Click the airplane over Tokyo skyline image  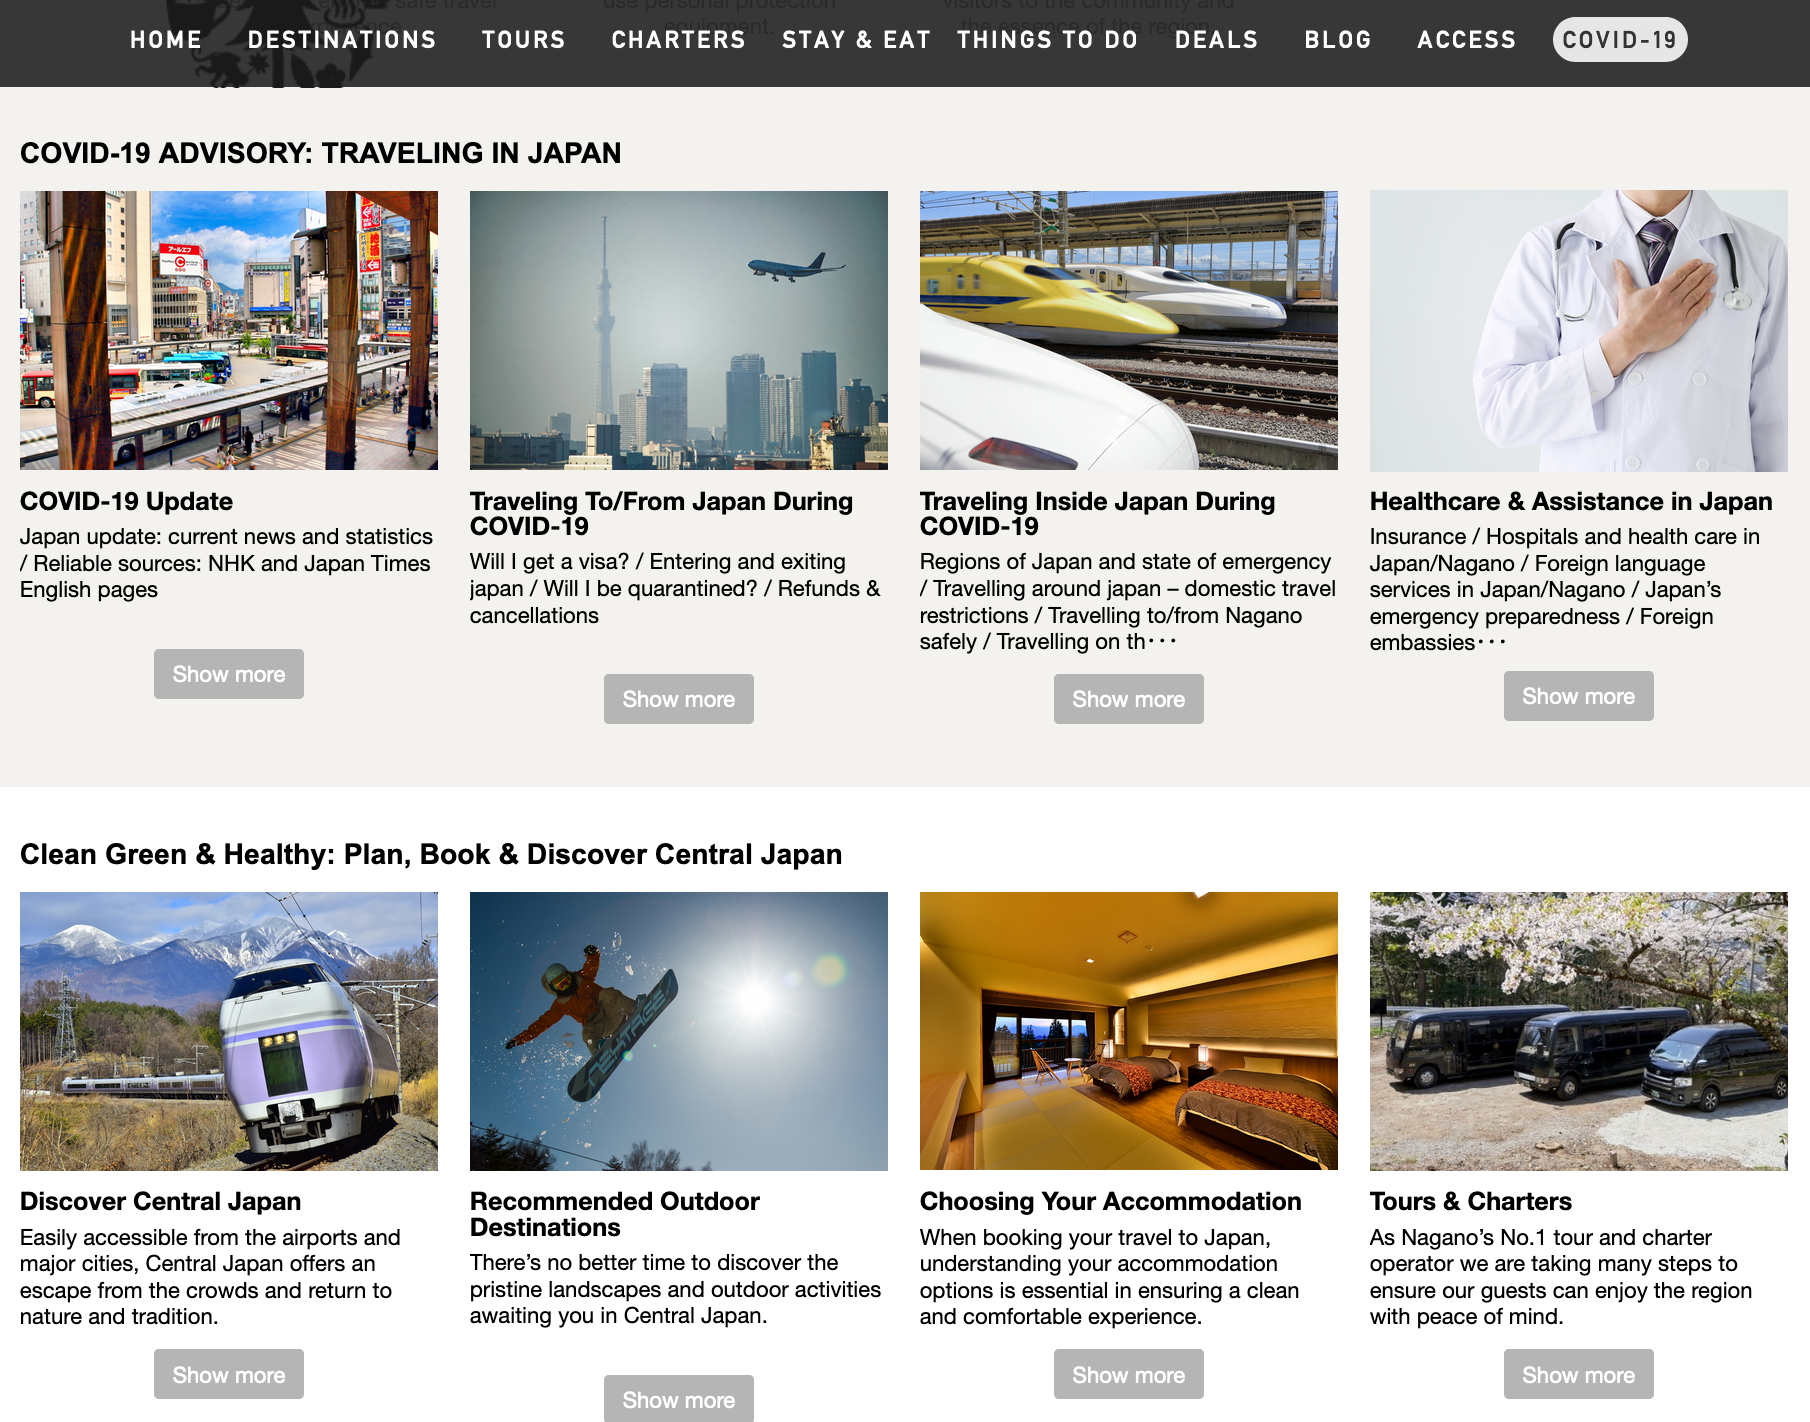(678, 330)
